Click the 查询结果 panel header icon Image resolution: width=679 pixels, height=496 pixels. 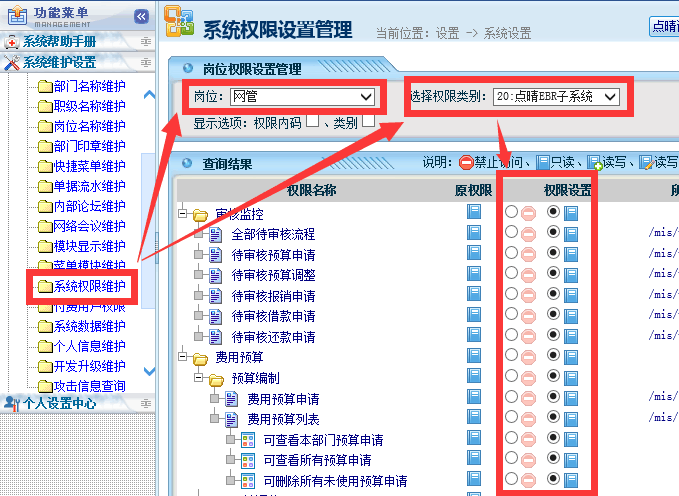186,163
